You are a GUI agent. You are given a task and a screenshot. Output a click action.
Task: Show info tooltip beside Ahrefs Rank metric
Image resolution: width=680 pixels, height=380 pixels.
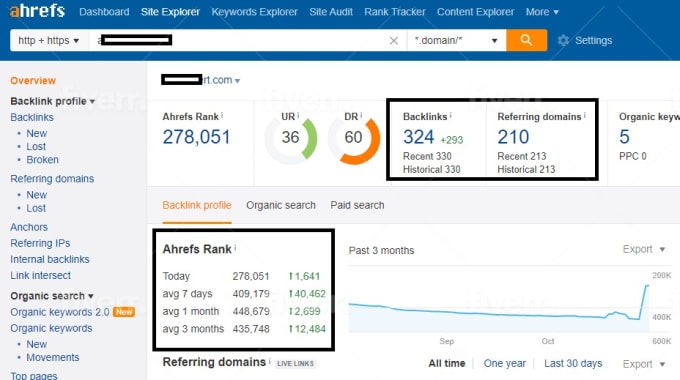coord(222,115)
